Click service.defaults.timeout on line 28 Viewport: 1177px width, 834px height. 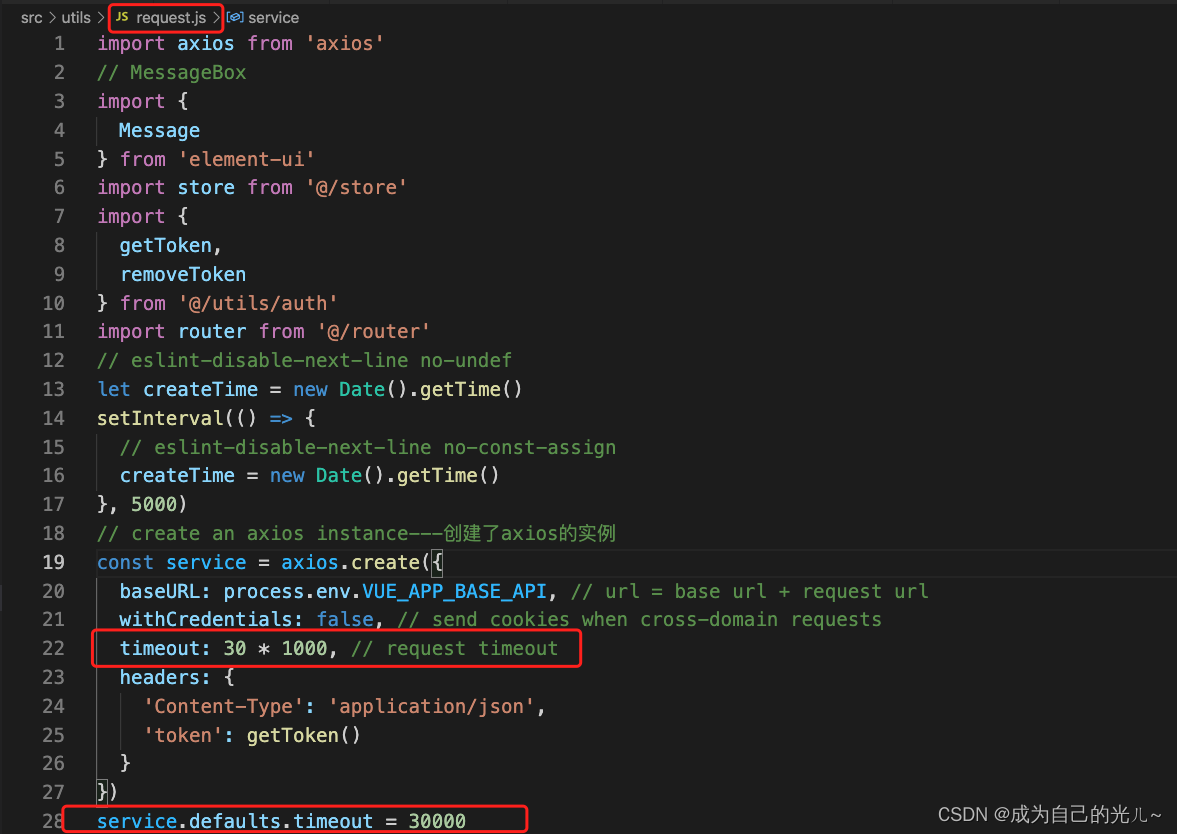tap(235, 822)
